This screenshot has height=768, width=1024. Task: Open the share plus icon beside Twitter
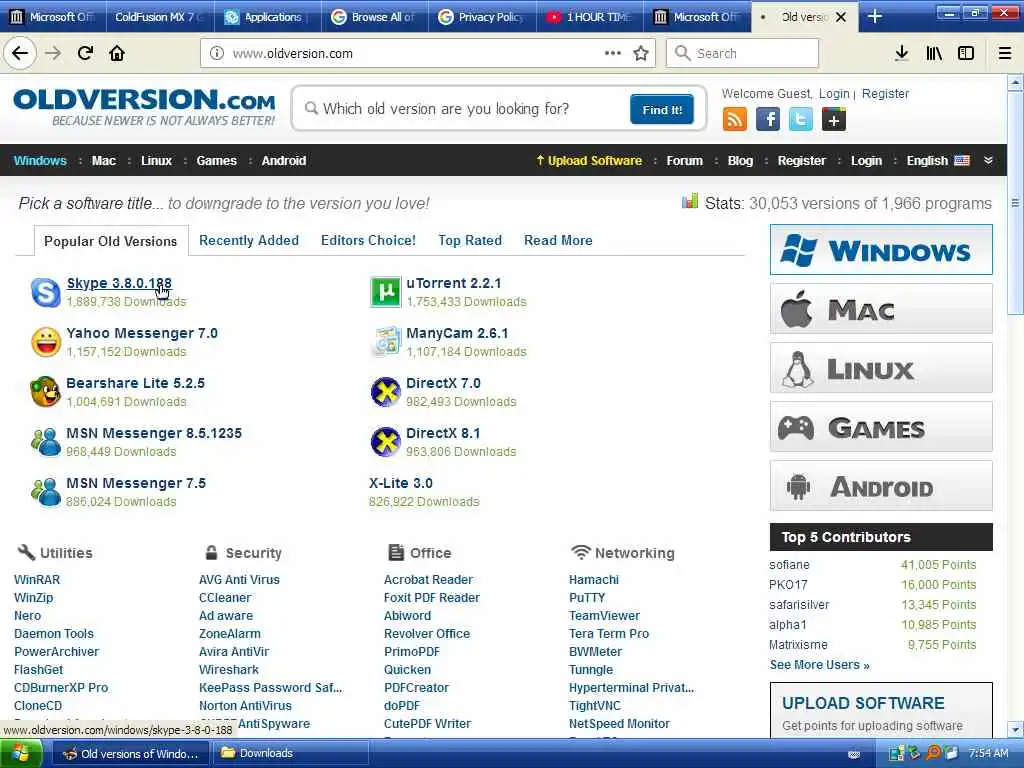click(833, 120)
